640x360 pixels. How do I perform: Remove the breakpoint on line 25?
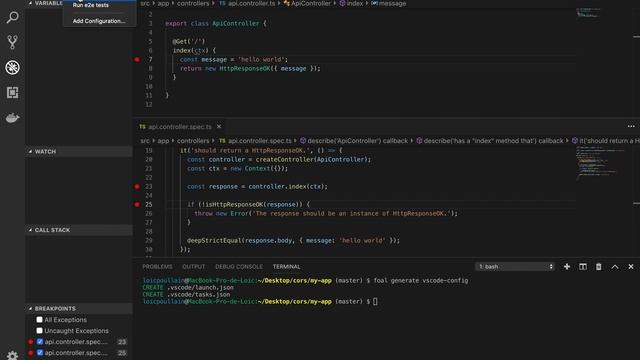click(x=137, y=204)
